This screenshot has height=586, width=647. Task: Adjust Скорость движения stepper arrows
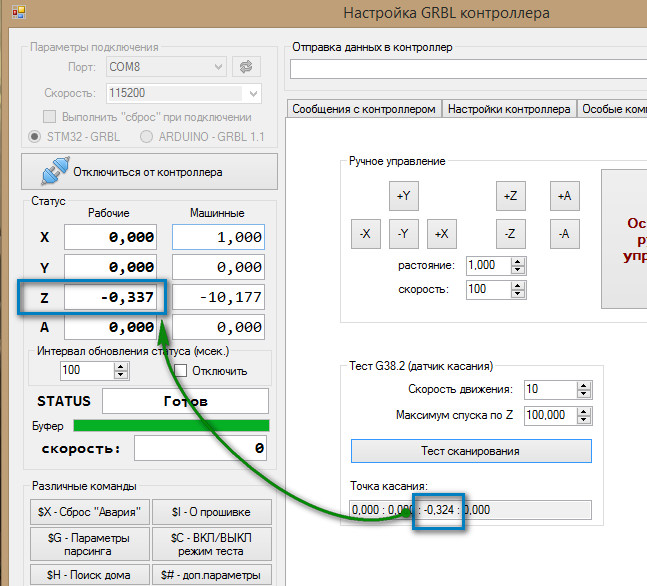coord(583,389)
